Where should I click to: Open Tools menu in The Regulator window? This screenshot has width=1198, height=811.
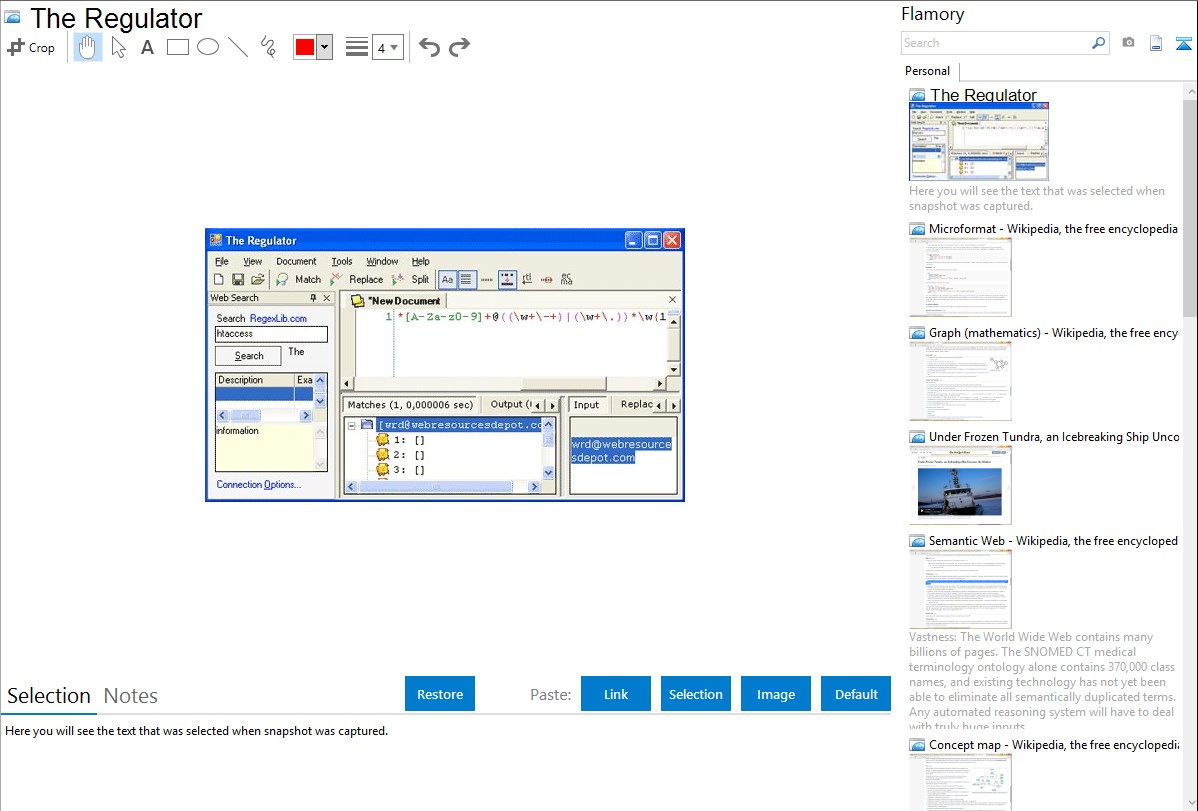point(342,261)
